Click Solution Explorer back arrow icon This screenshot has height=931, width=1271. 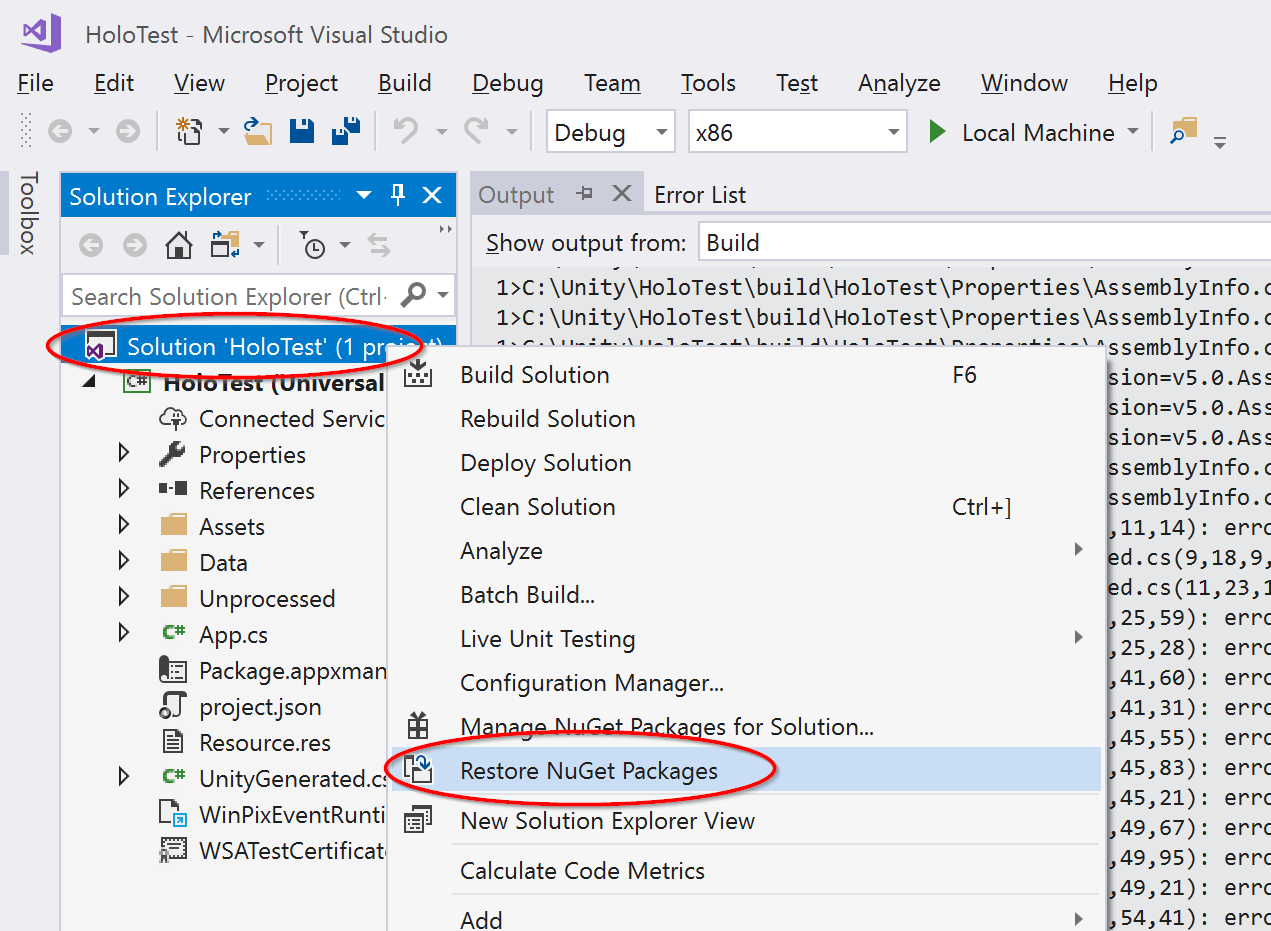(x=91, y=245)
